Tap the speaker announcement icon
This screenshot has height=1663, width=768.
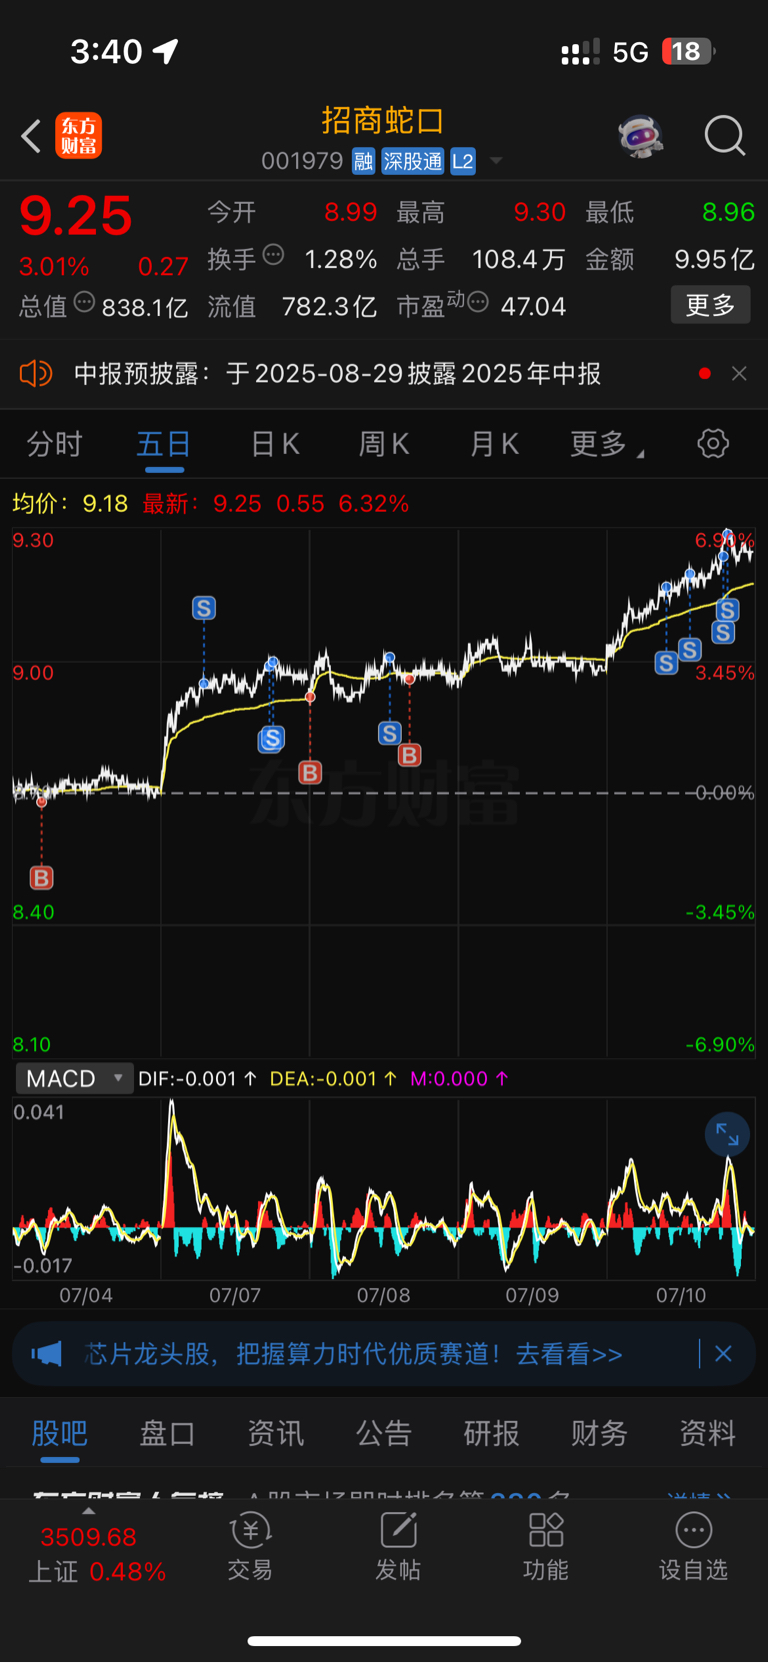[x=35, y=373]
